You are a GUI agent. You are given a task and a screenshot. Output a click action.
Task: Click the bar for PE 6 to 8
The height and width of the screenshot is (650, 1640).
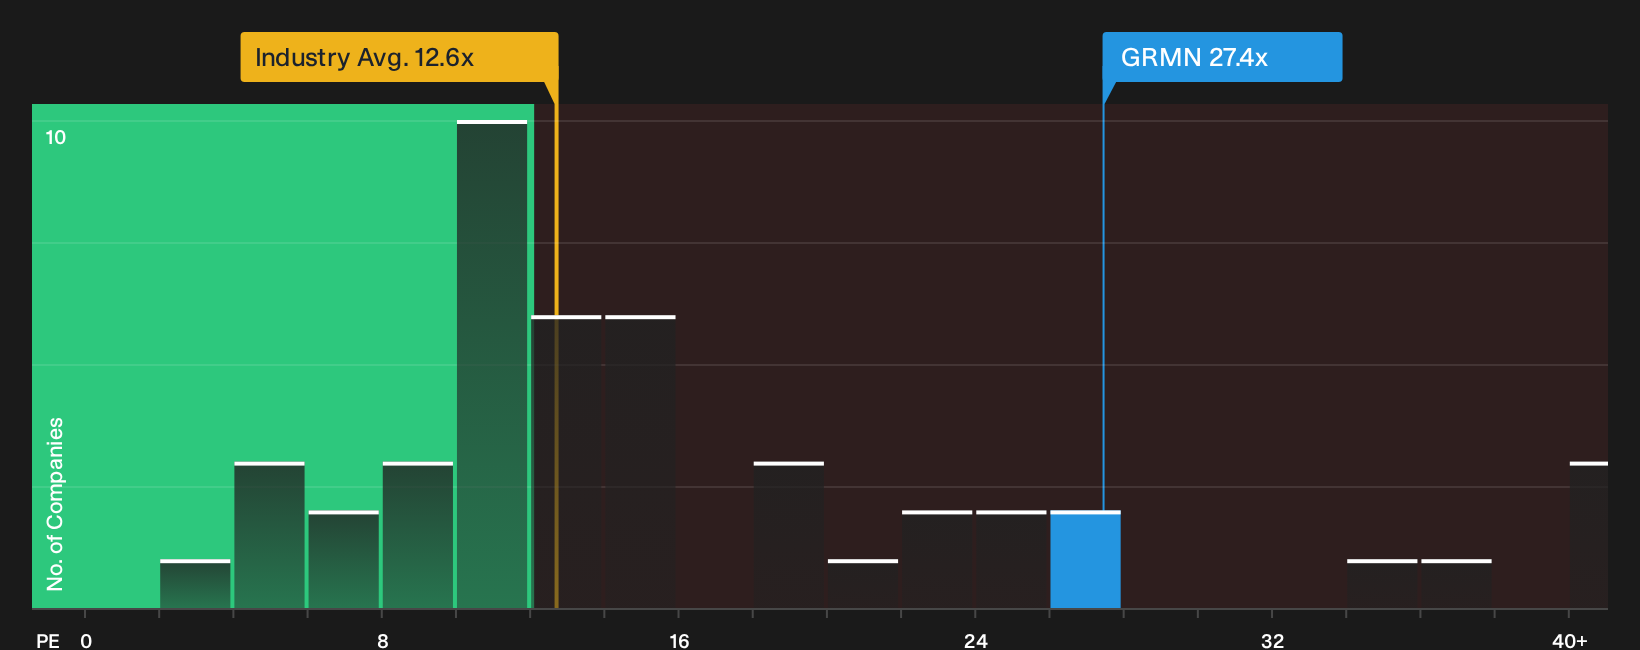tap(343, 560)
